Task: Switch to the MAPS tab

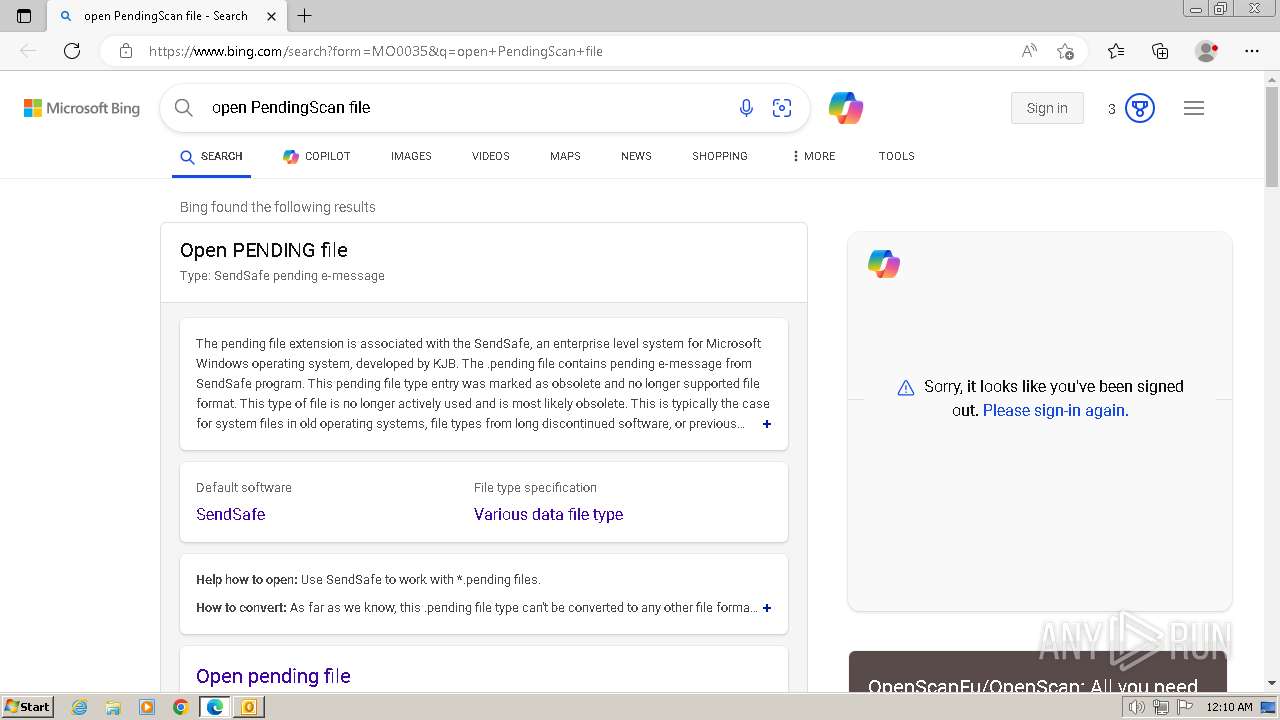Action: (565, 156)
